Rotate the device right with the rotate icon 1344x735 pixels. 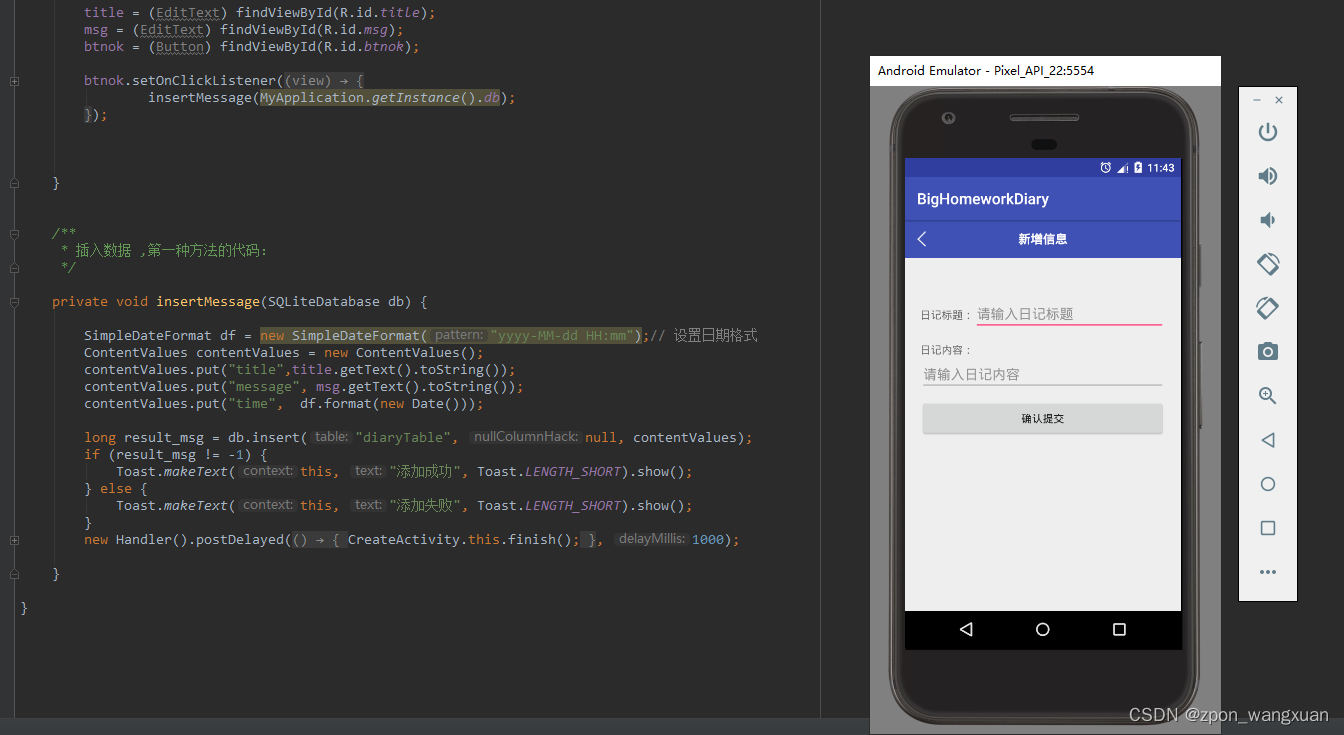click(x=1267, y=308)
